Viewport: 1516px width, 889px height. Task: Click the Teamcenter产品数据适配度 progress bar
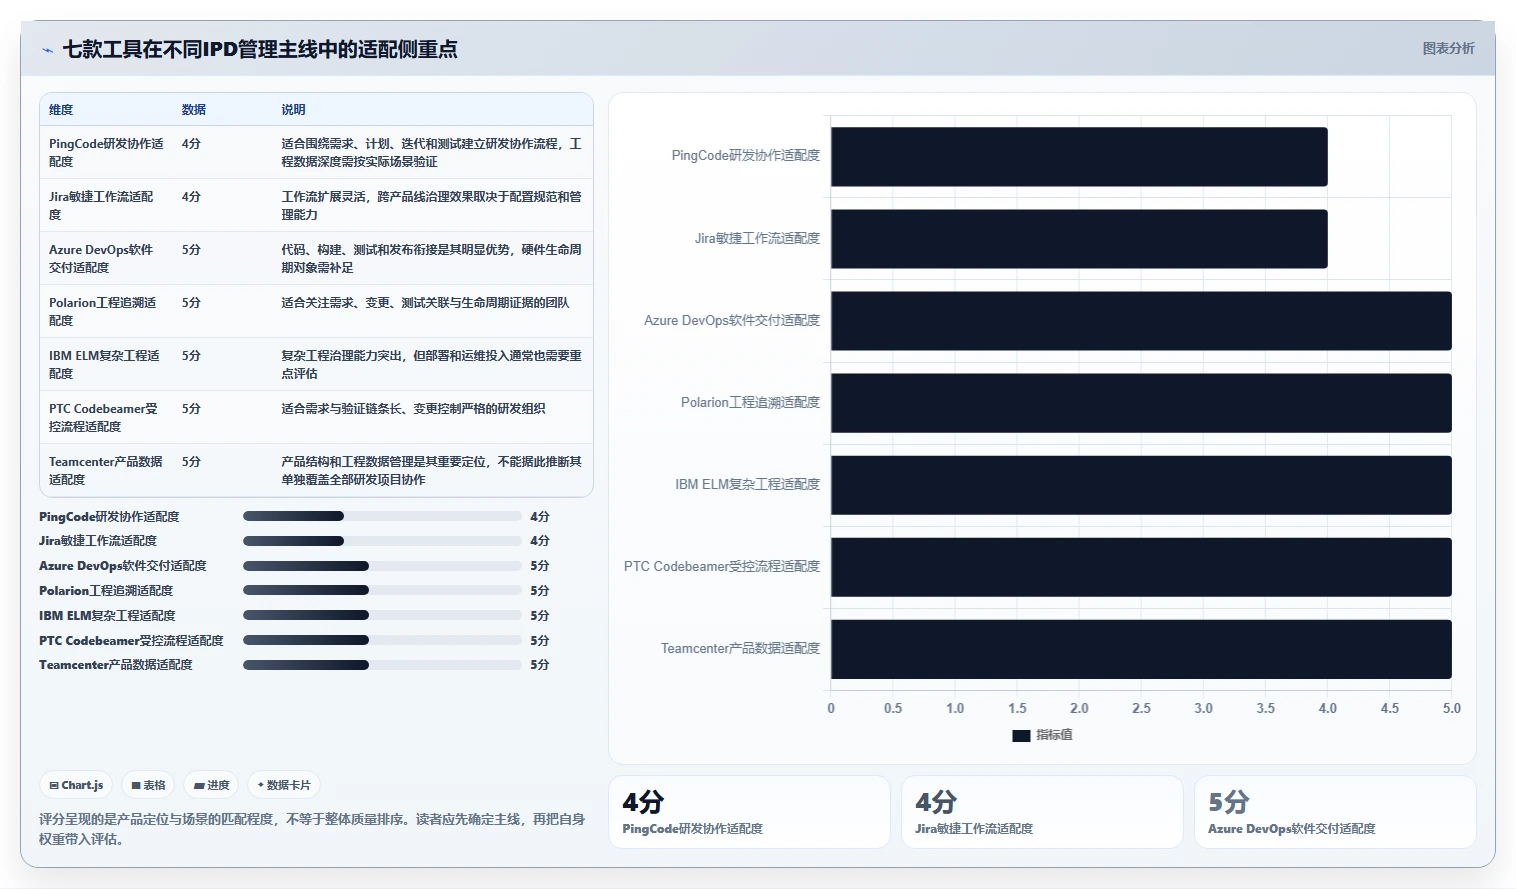(382, 664)
